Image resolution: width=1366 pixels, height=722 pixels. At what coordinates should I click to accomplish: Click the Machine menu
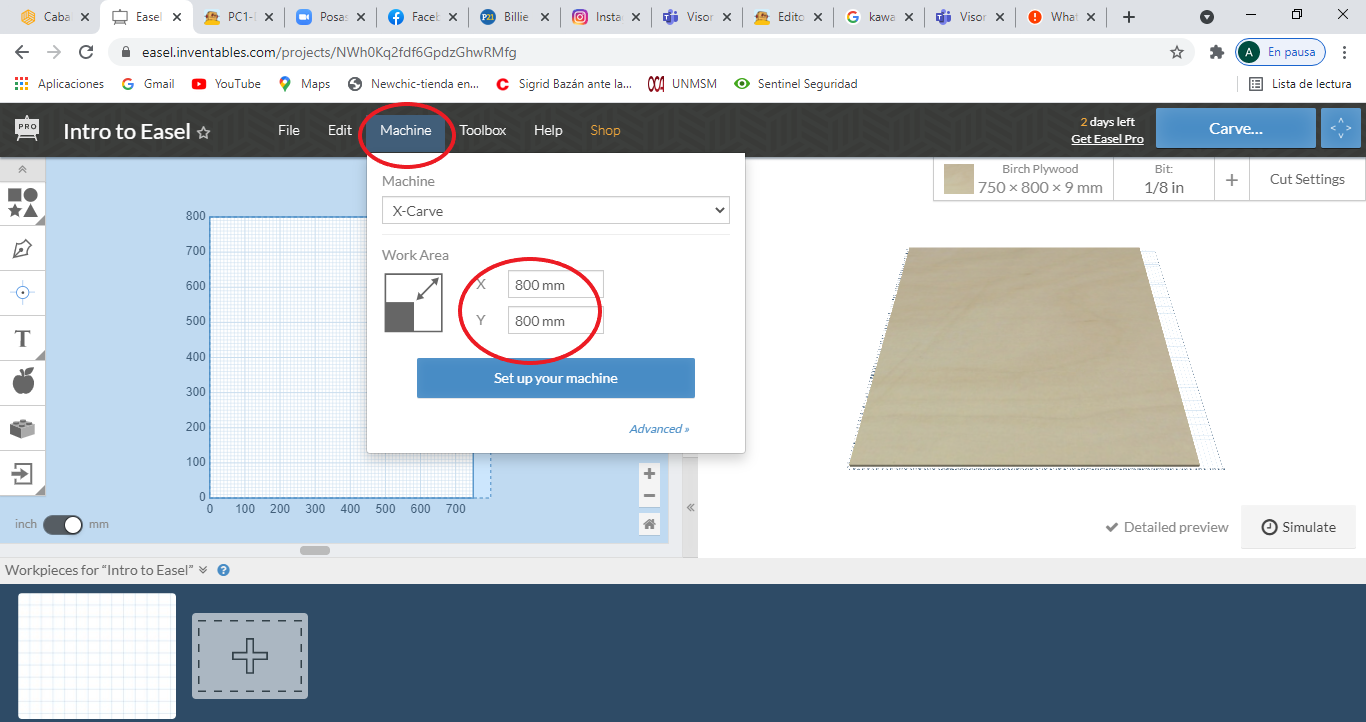(x=406, y=130)
